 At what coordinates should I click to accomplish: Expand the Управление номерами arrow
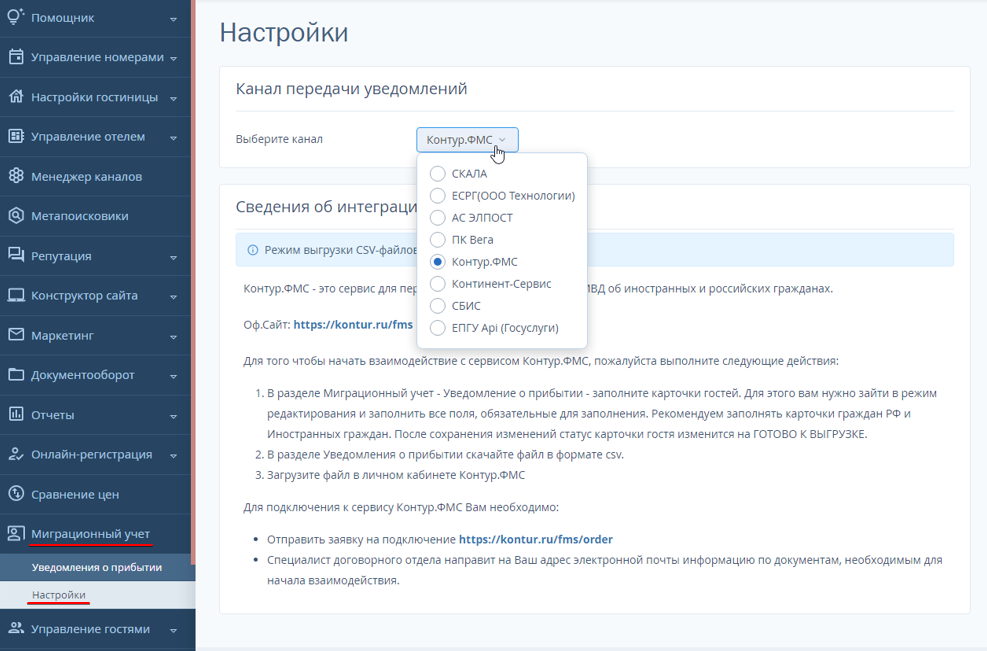(x=173, y=59)
